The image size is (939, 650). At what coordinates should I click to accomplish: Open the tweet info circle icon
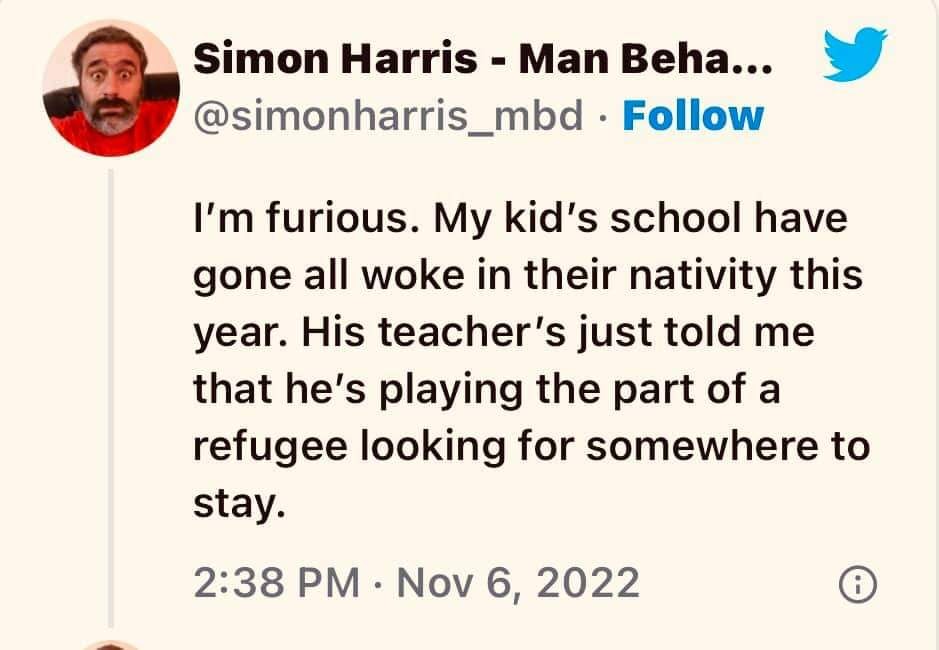click(858, 585)
